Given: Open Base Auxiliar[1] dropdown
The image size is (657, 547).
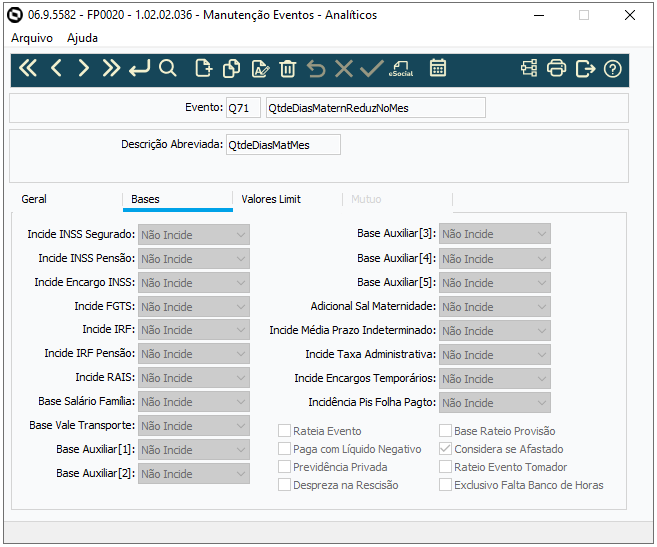Looking at the screenshot, I should pyautogui.click(x=194, y=449).
